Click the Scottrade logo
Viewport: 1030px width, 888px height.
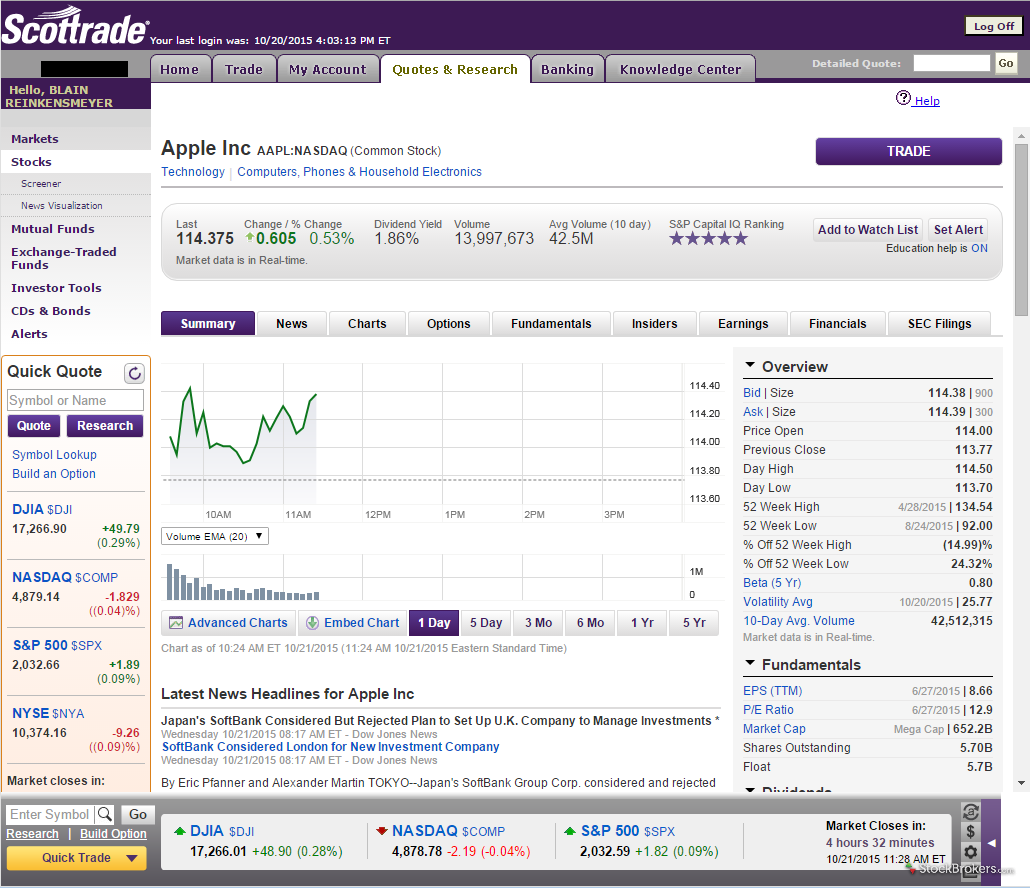click(75, 26)
